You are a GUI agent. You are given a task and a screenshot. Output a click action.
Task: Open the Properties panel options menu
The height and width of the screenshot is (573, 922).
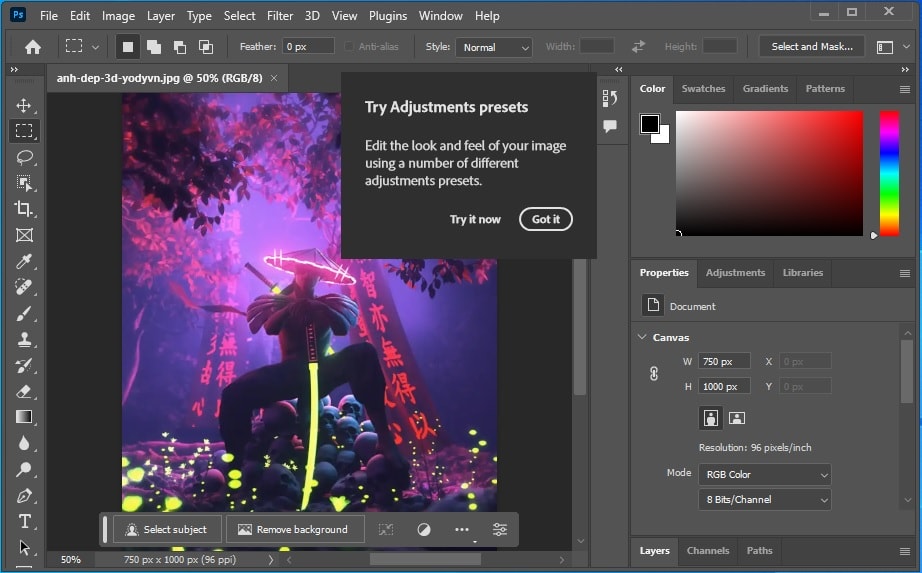905,273
